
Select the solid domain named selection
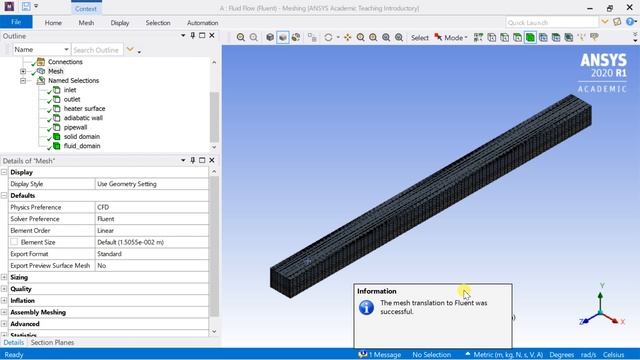[82, 137]
